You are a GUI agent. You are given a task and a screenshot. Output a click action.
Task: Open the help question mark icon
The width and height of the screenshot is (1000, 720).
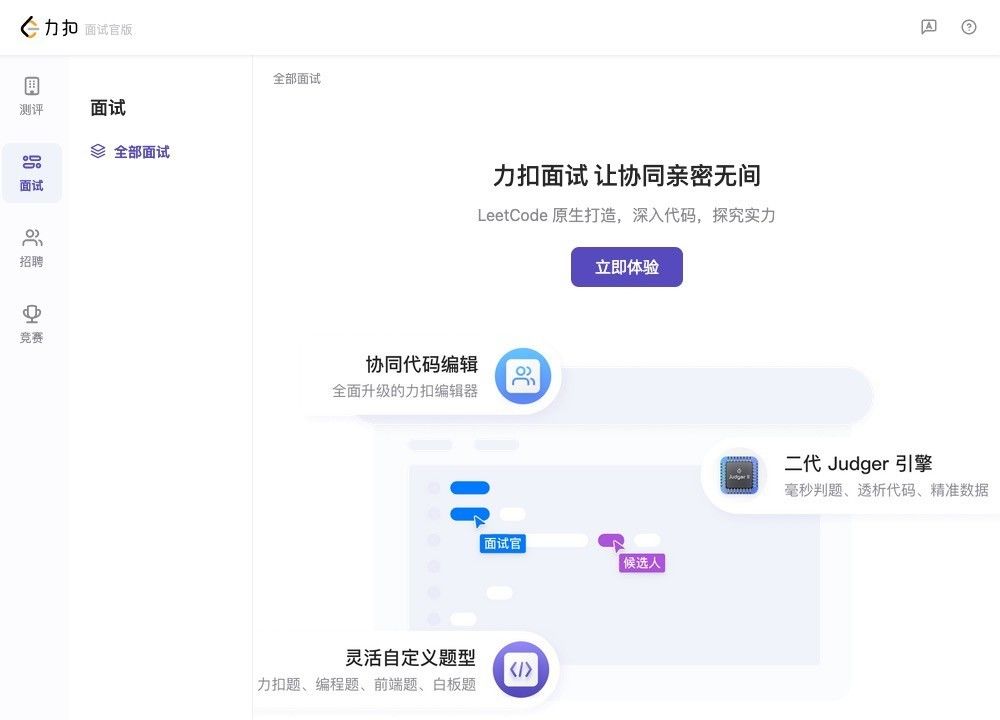tap(969, 27)
